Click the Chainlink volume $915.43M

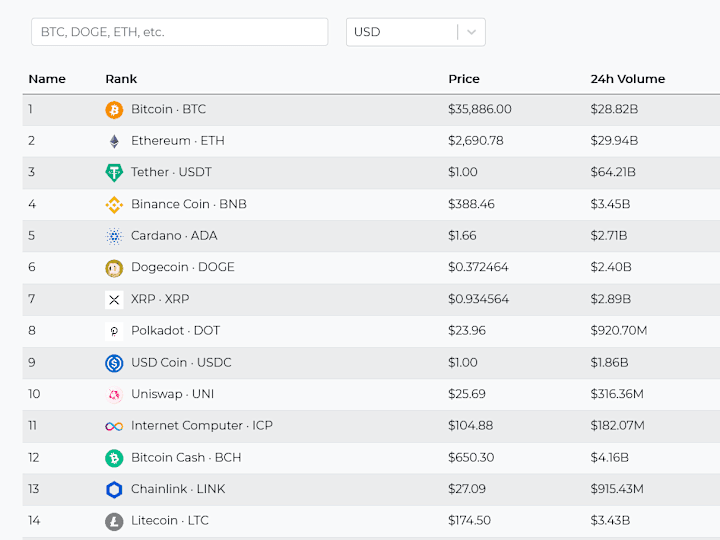(617, 489)
